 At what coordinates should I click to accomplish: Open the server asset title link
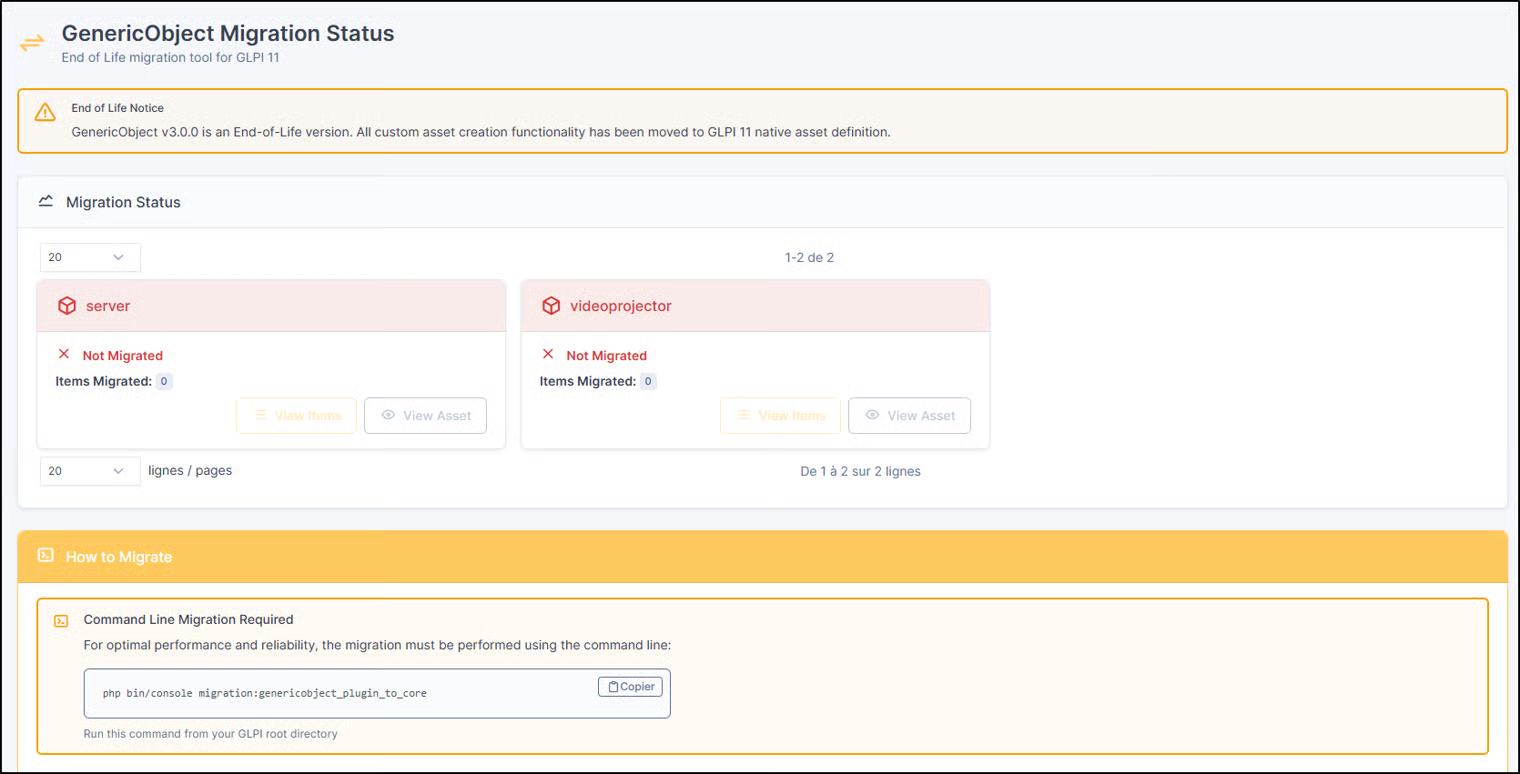click(x=108, y=306)
